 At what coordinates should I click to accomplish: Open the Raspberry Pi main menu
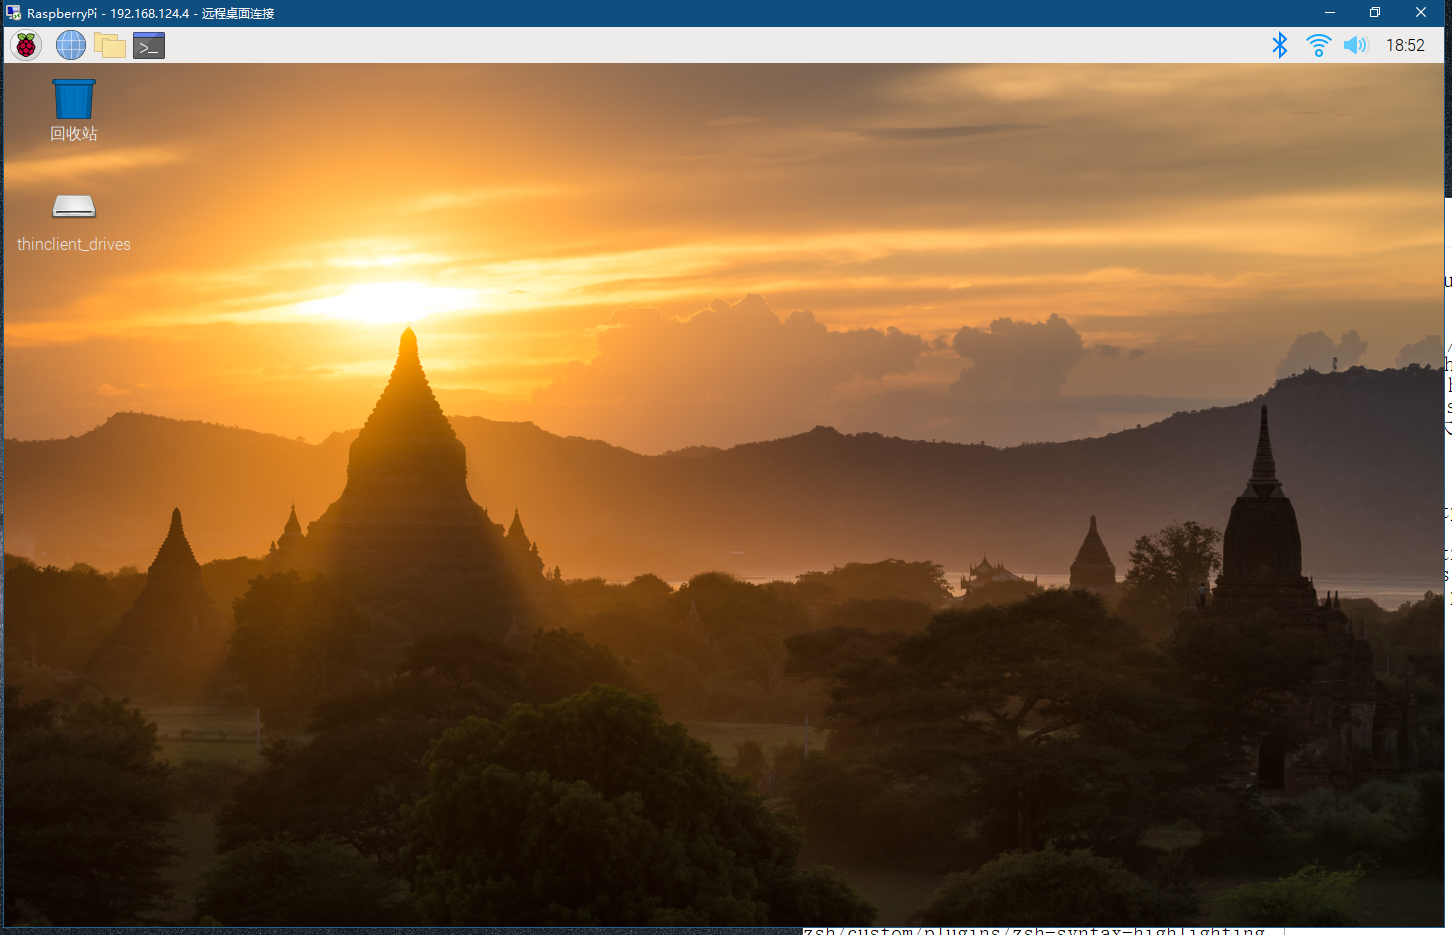click(x=26, y=45)
